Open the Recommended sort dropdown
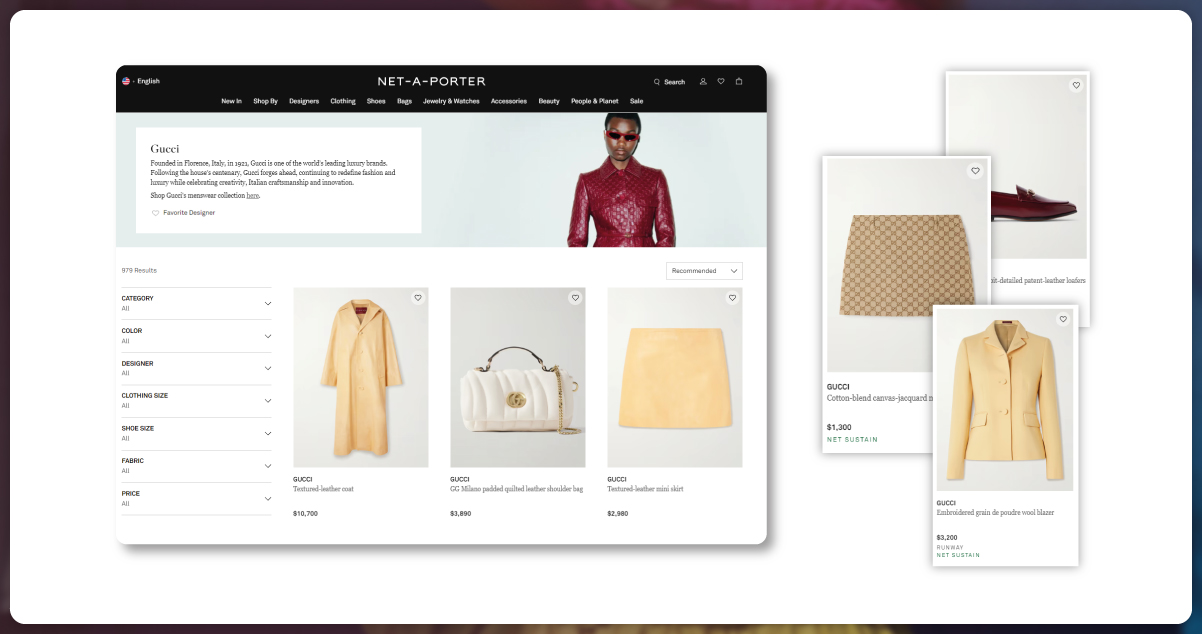The height and width of the screenshot is (634, 1202). pos(704,271)
